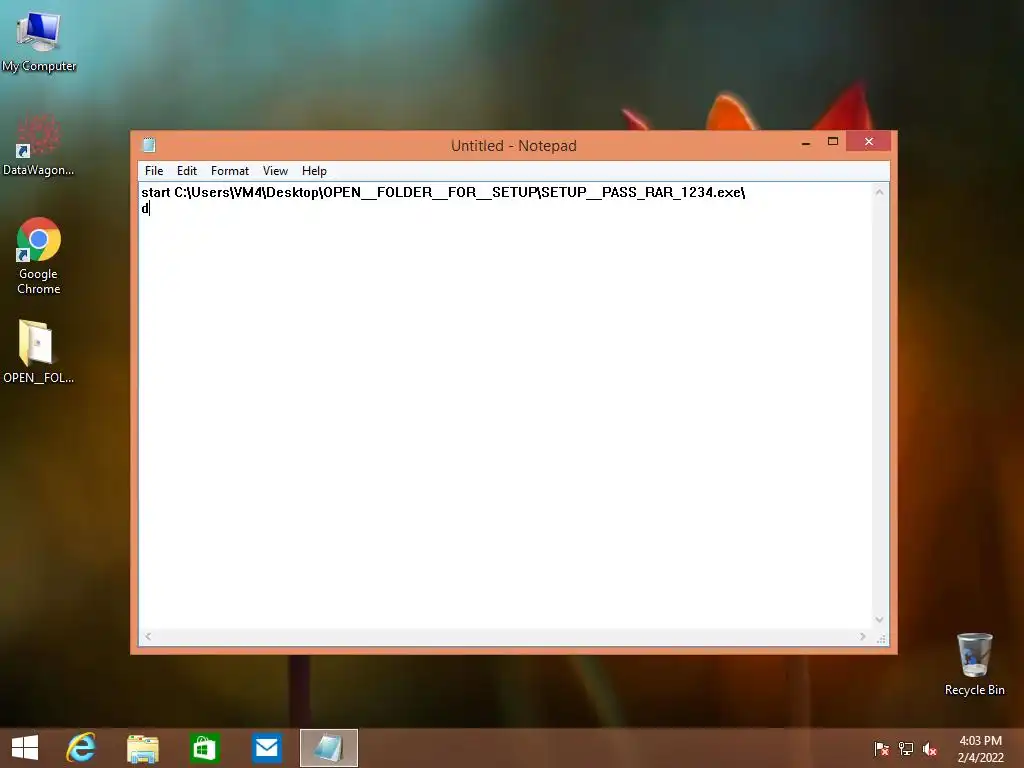Open the My Computer desktop icon
This screenshot has height=768, width=1024.
coord(39,40)
